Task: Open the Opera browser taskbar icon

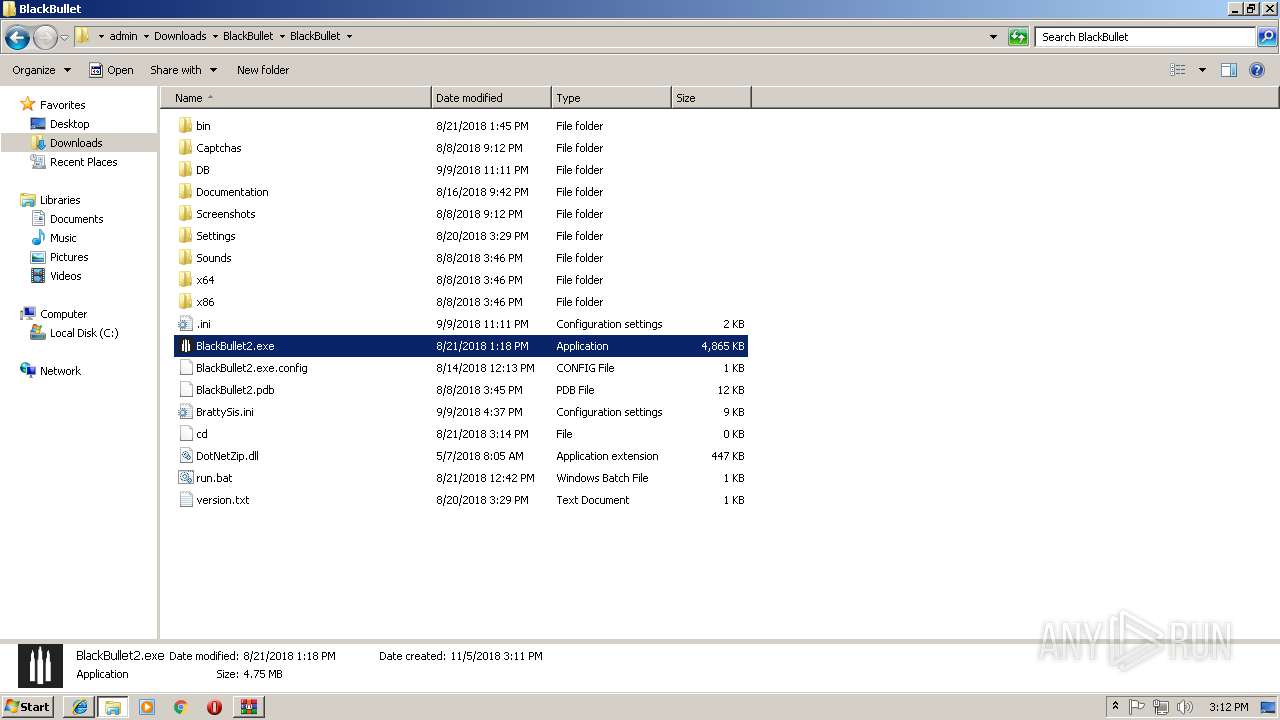Action: pyautogui.click(x=214, y=707)
